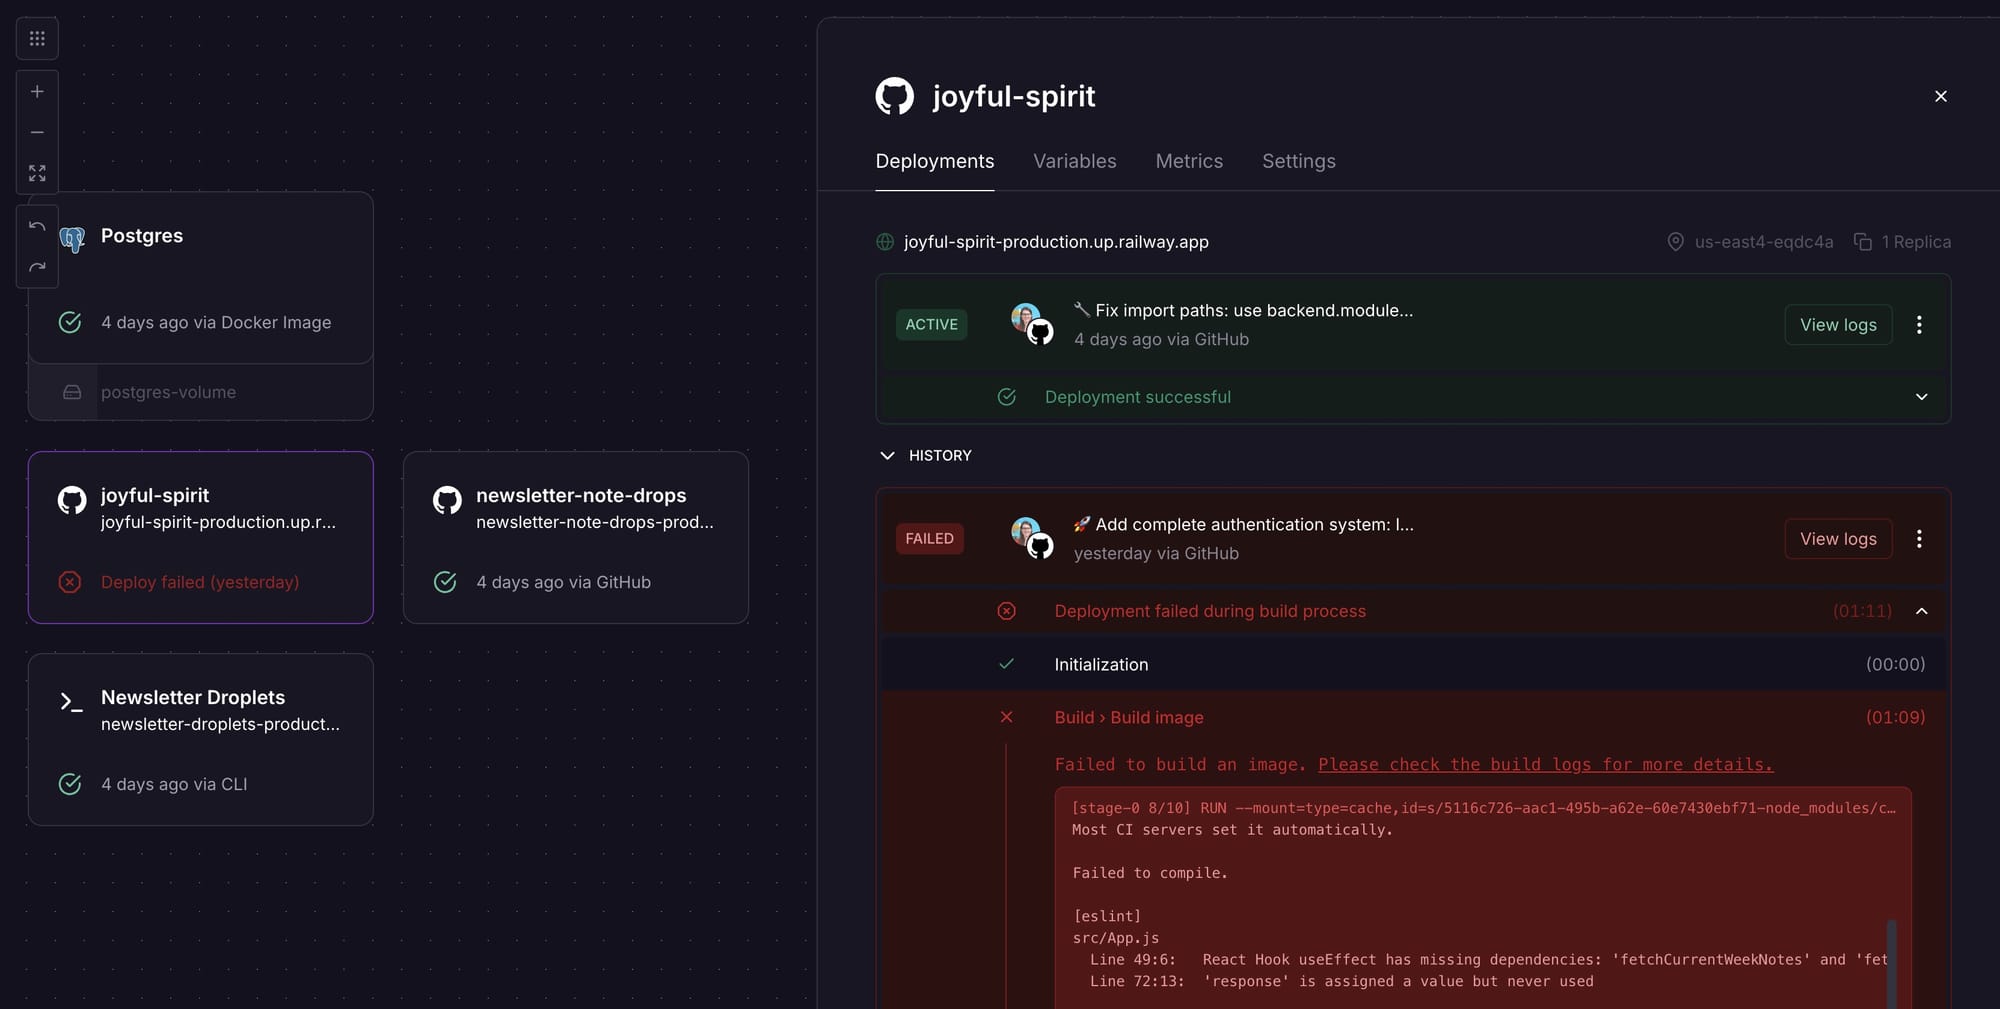This screenshot has height=1009, width=2000.
Task: Open the build logs details link
Action: (1546, 765)
